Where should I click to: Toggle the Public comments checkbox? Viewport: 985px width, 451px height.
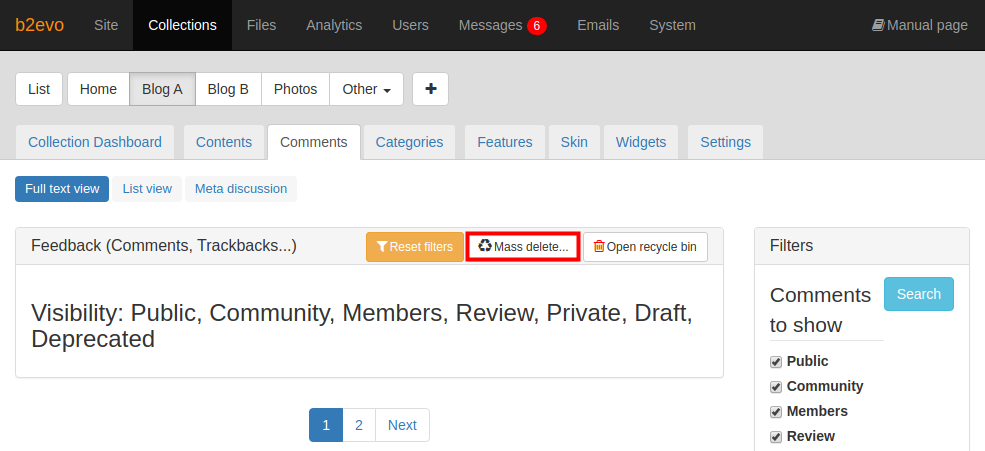tap(776, 362)
